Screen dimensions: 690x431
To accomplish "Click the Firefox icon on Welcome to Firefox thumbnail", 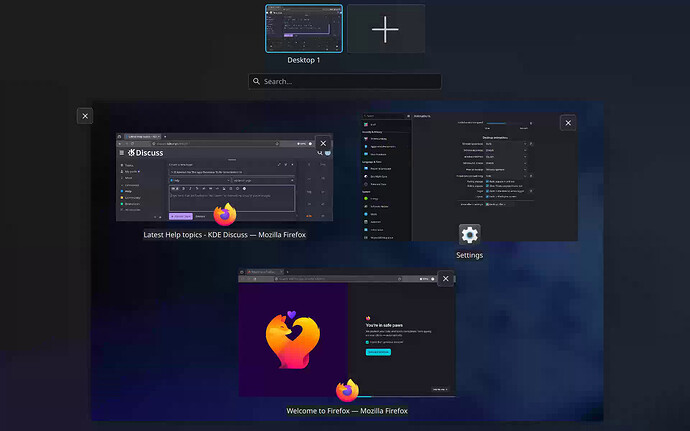I will 347,390.
